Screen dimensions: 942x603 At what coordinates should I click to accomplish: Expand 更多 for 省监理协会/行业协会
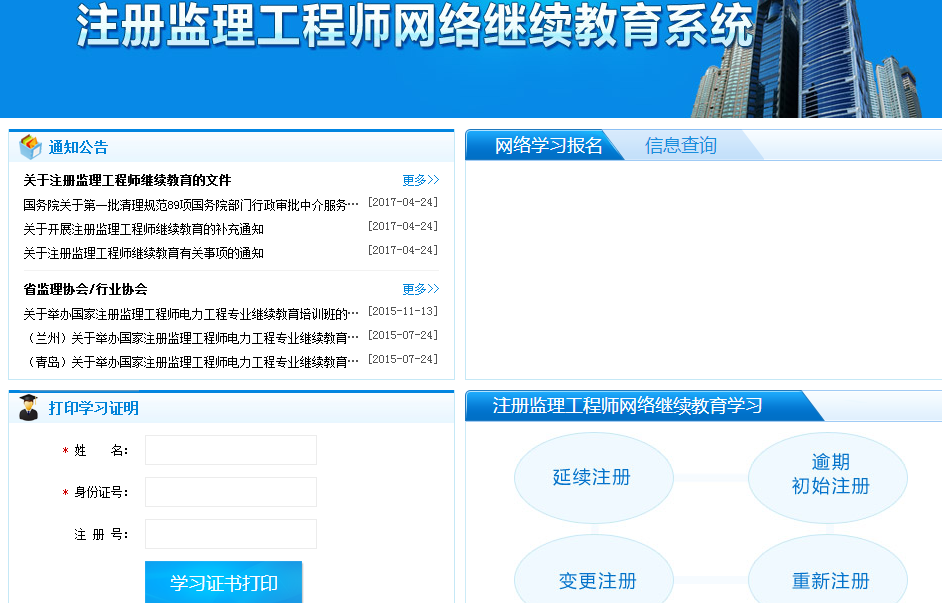click(x=420, y=289)
